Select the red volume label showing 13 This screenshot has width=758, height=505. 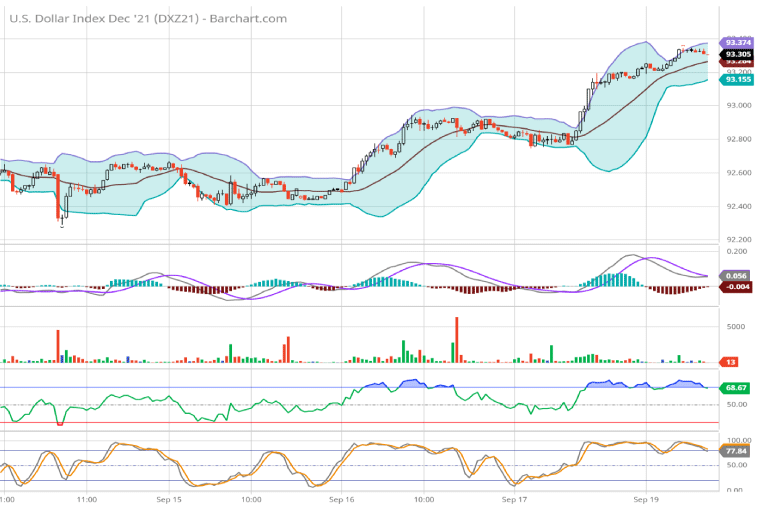[731, 362]
